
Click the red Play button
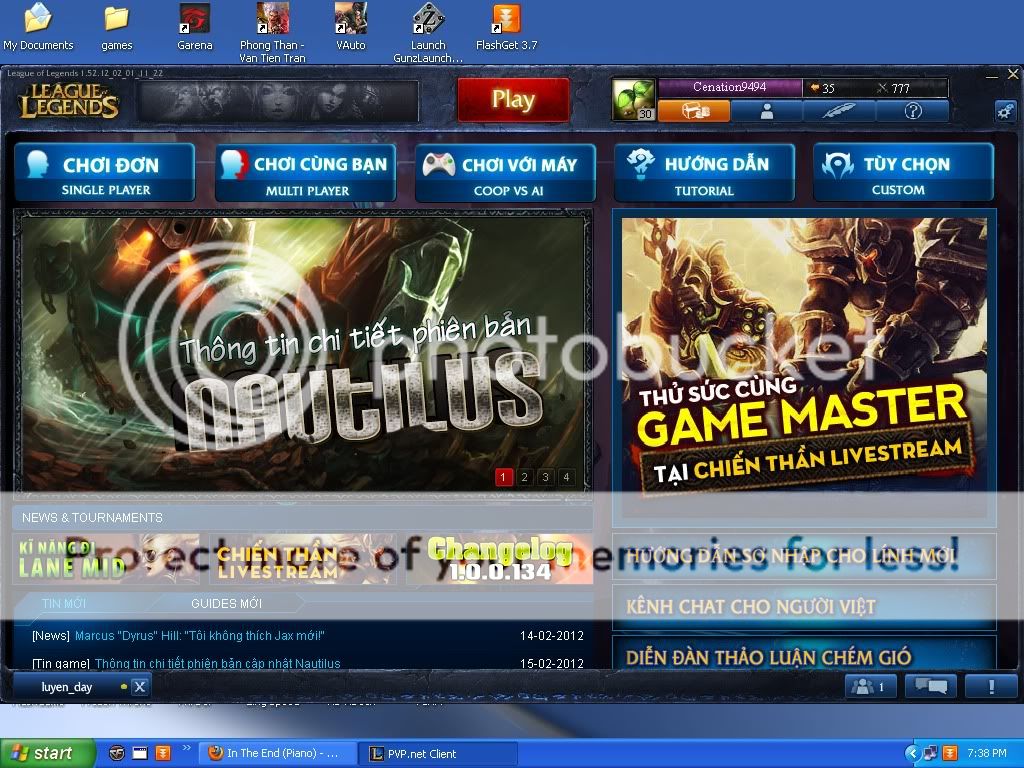point(513,100)
